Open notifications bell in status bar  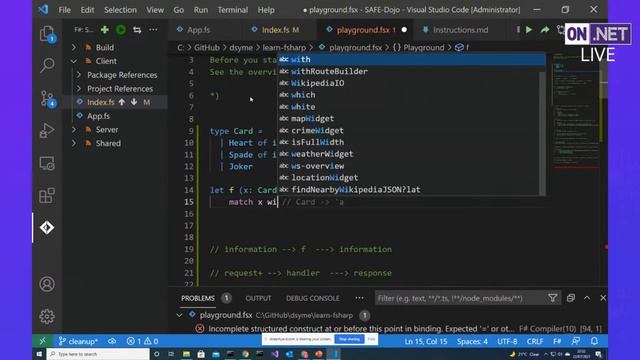pyautogui.click(x=594, y=341)
